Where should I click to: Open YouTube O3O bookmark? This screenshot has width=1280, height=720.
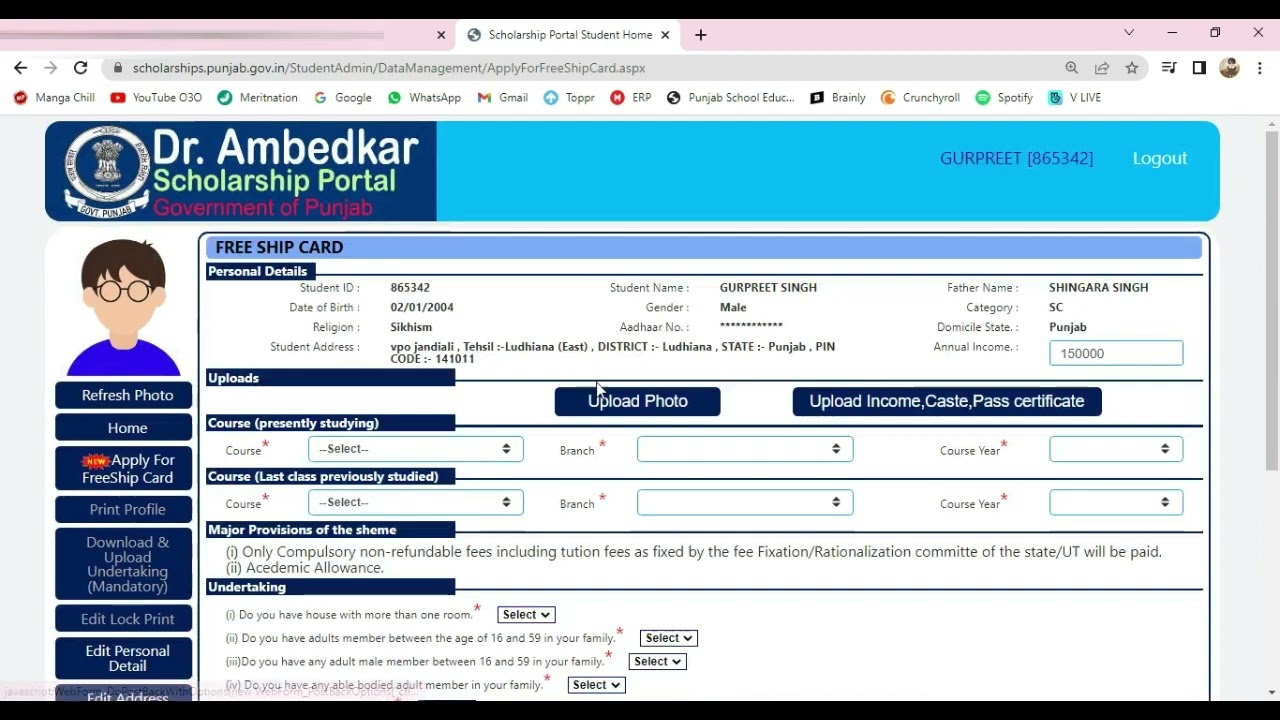click(156, 98)
